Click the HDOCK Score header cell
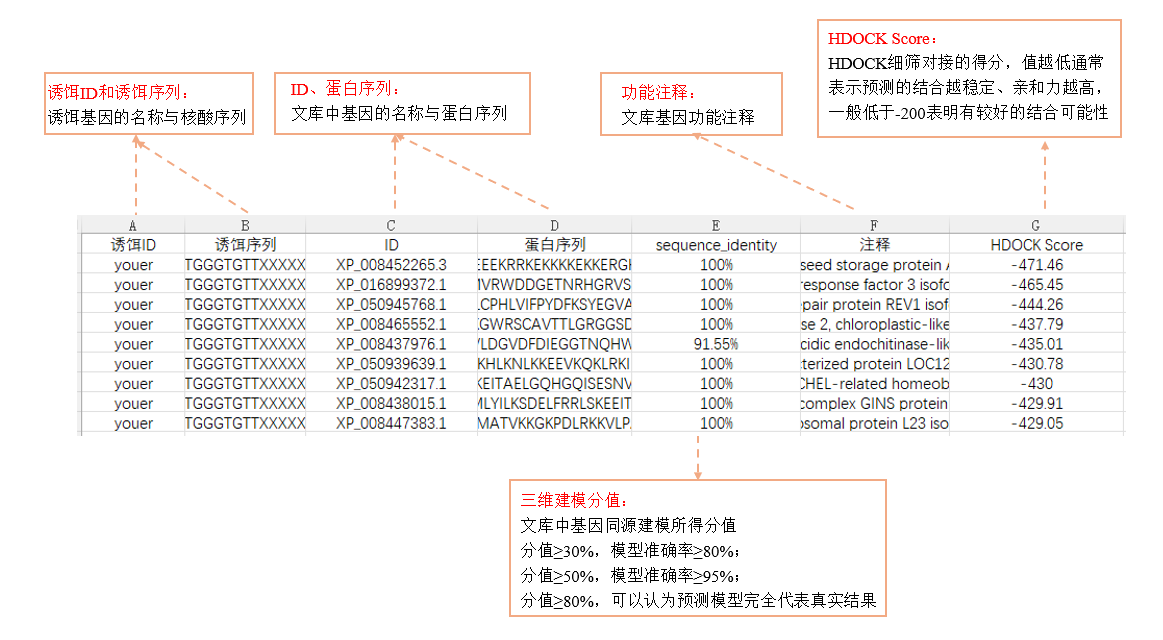The width and height of the screenshot is (1163, 640). 1036,244
